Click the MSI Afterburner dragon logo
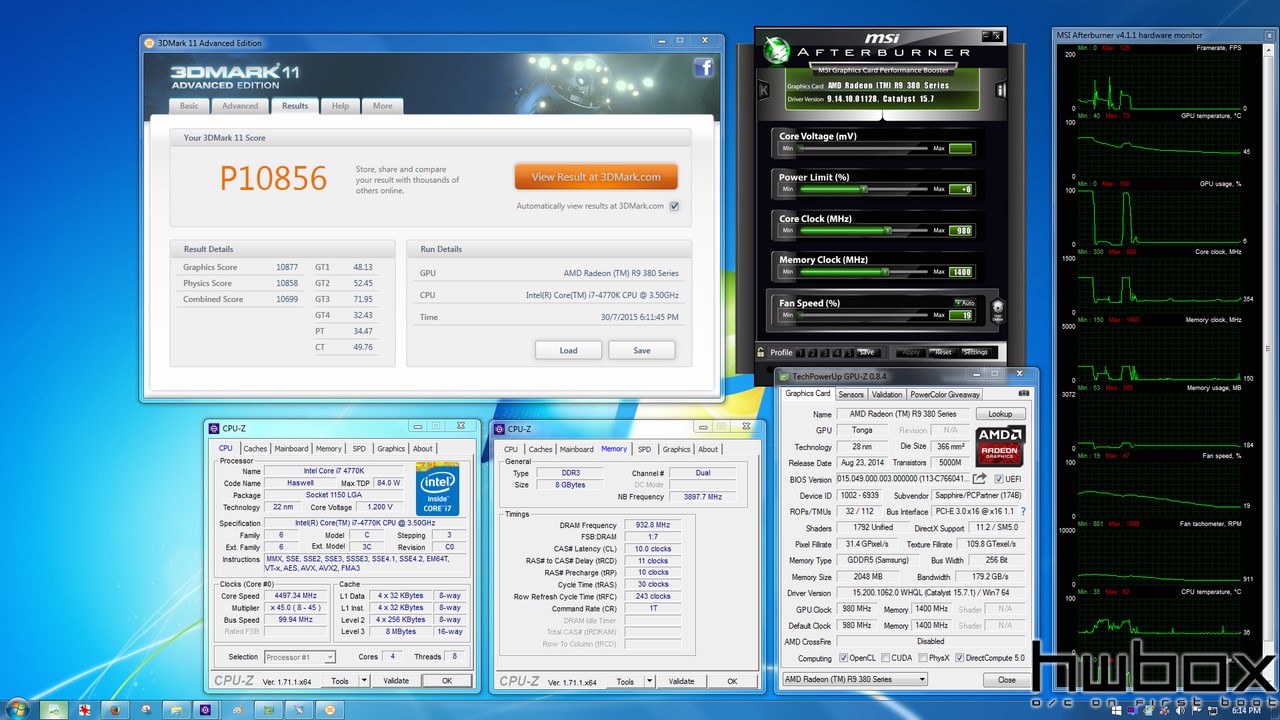The width and height of the screenshot is (1280, 720). click(x=776, y=50)
